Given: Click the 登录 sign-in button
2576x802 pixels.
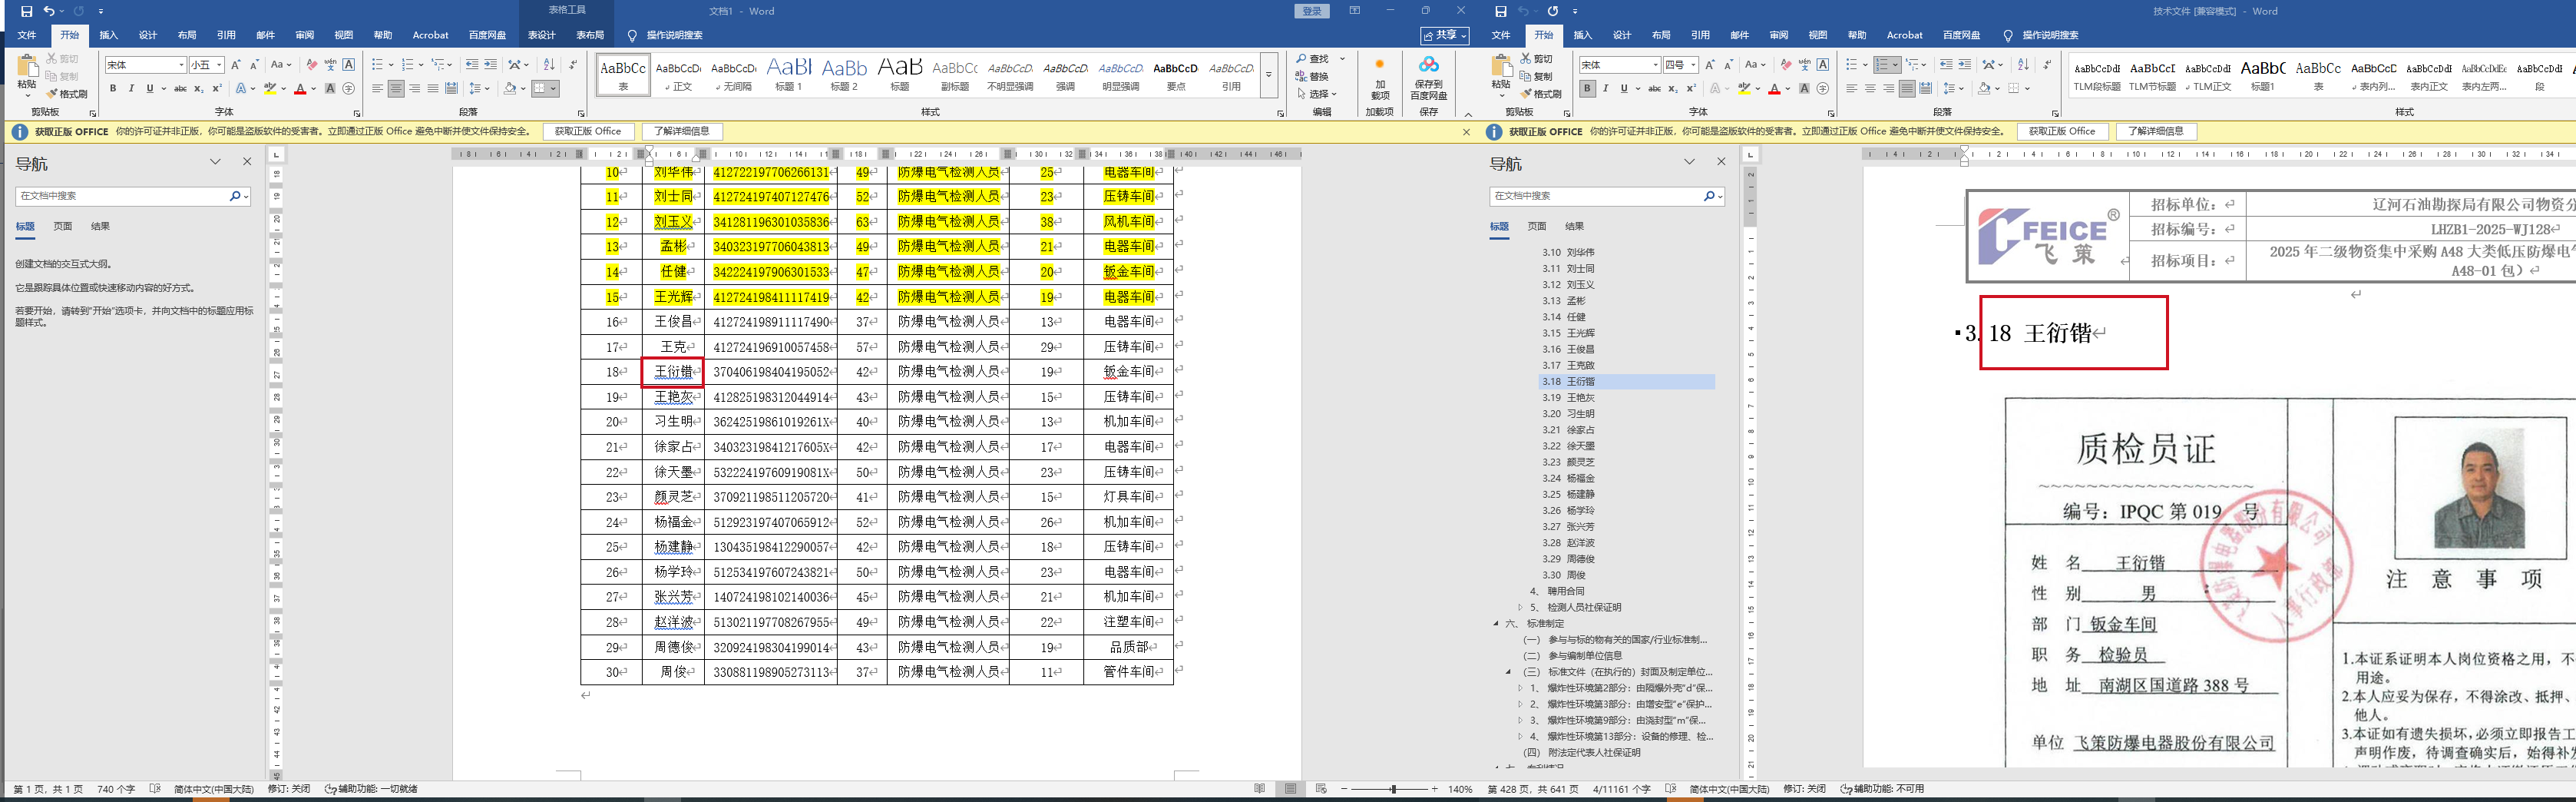Looking at the screenshot, I should (x=1312, y=11).
